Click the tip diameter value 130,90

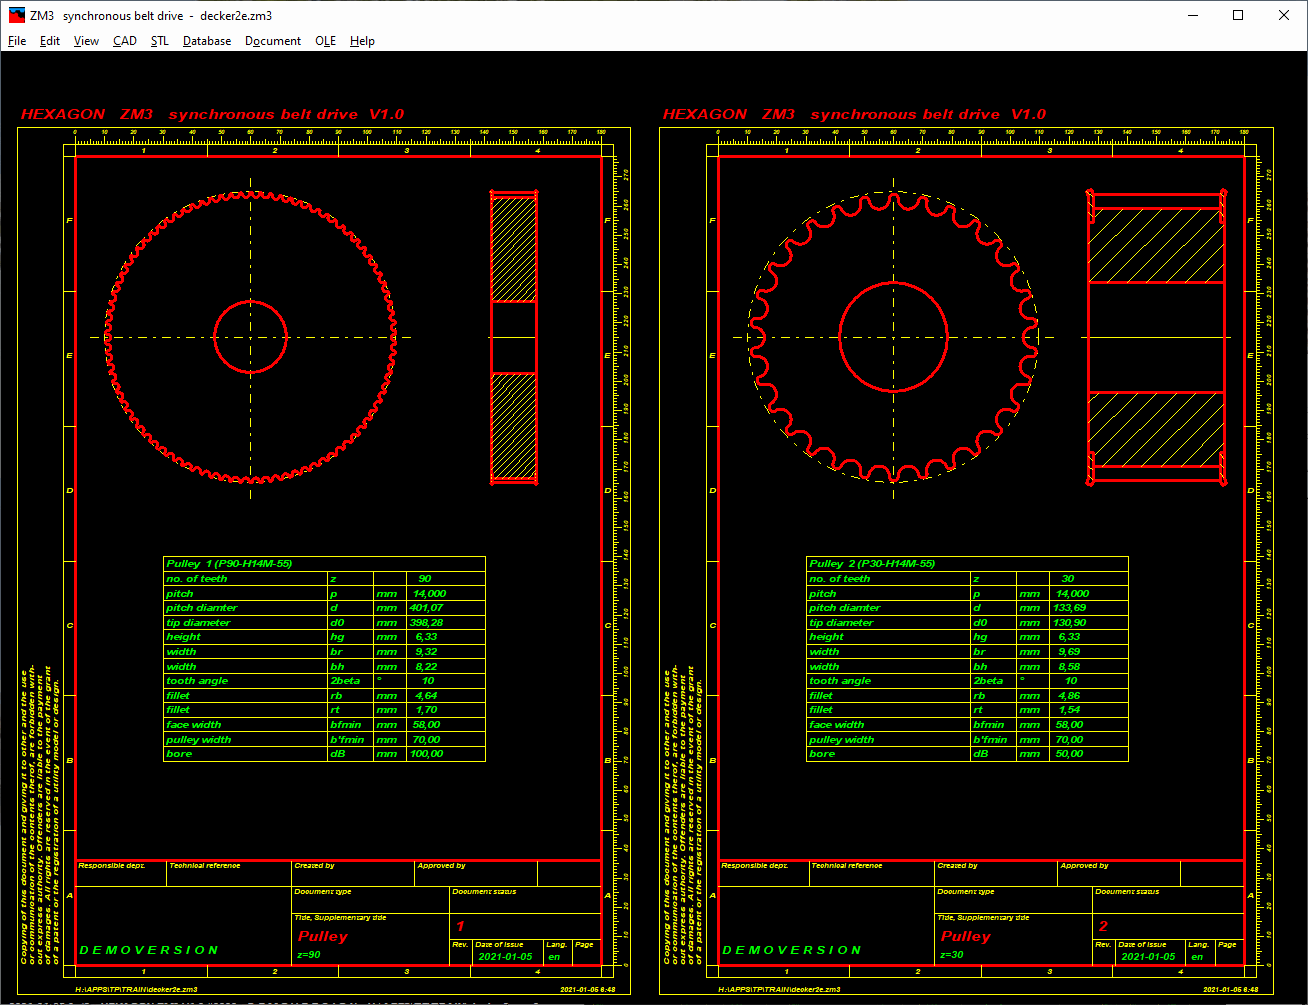[1070, 622]
